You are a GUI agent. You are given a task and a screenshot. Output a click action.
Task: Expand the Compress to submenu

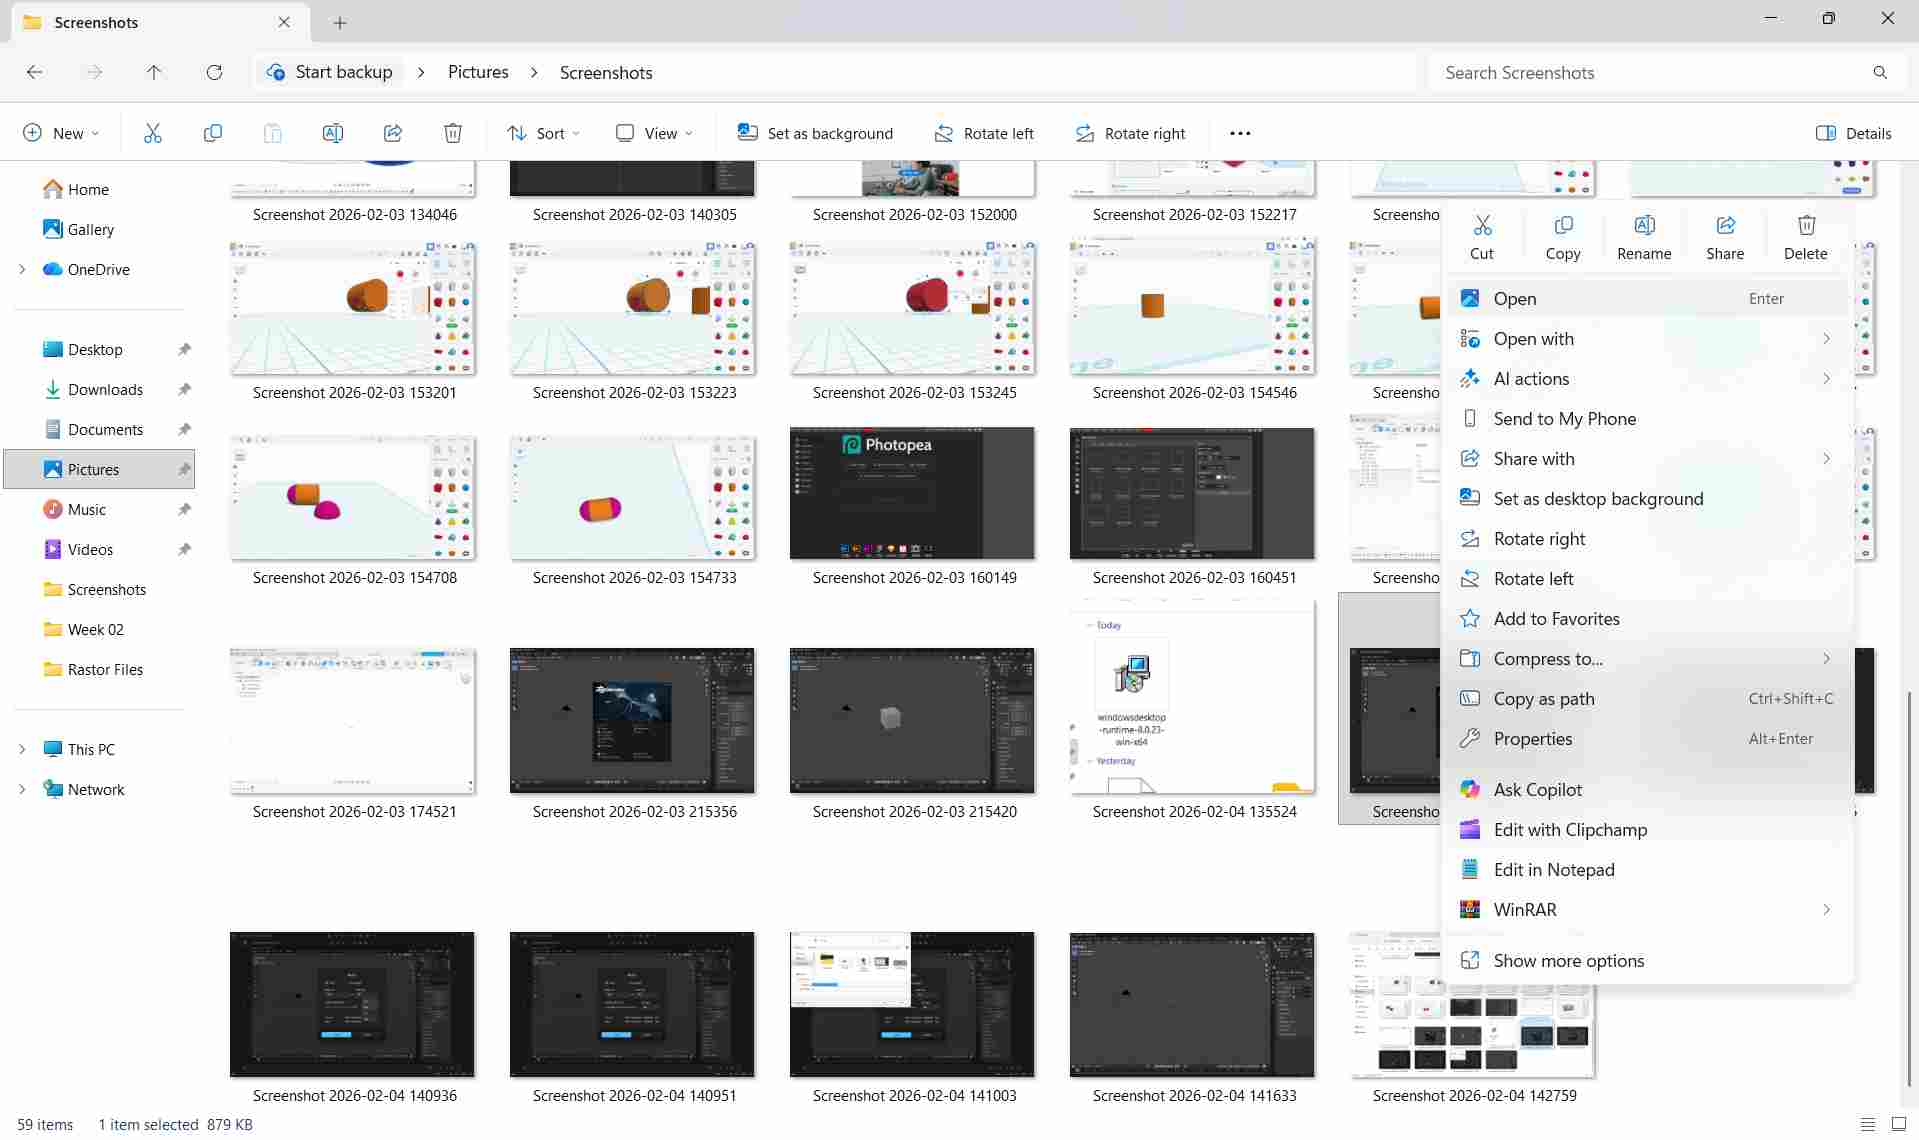click(1647, 658)
